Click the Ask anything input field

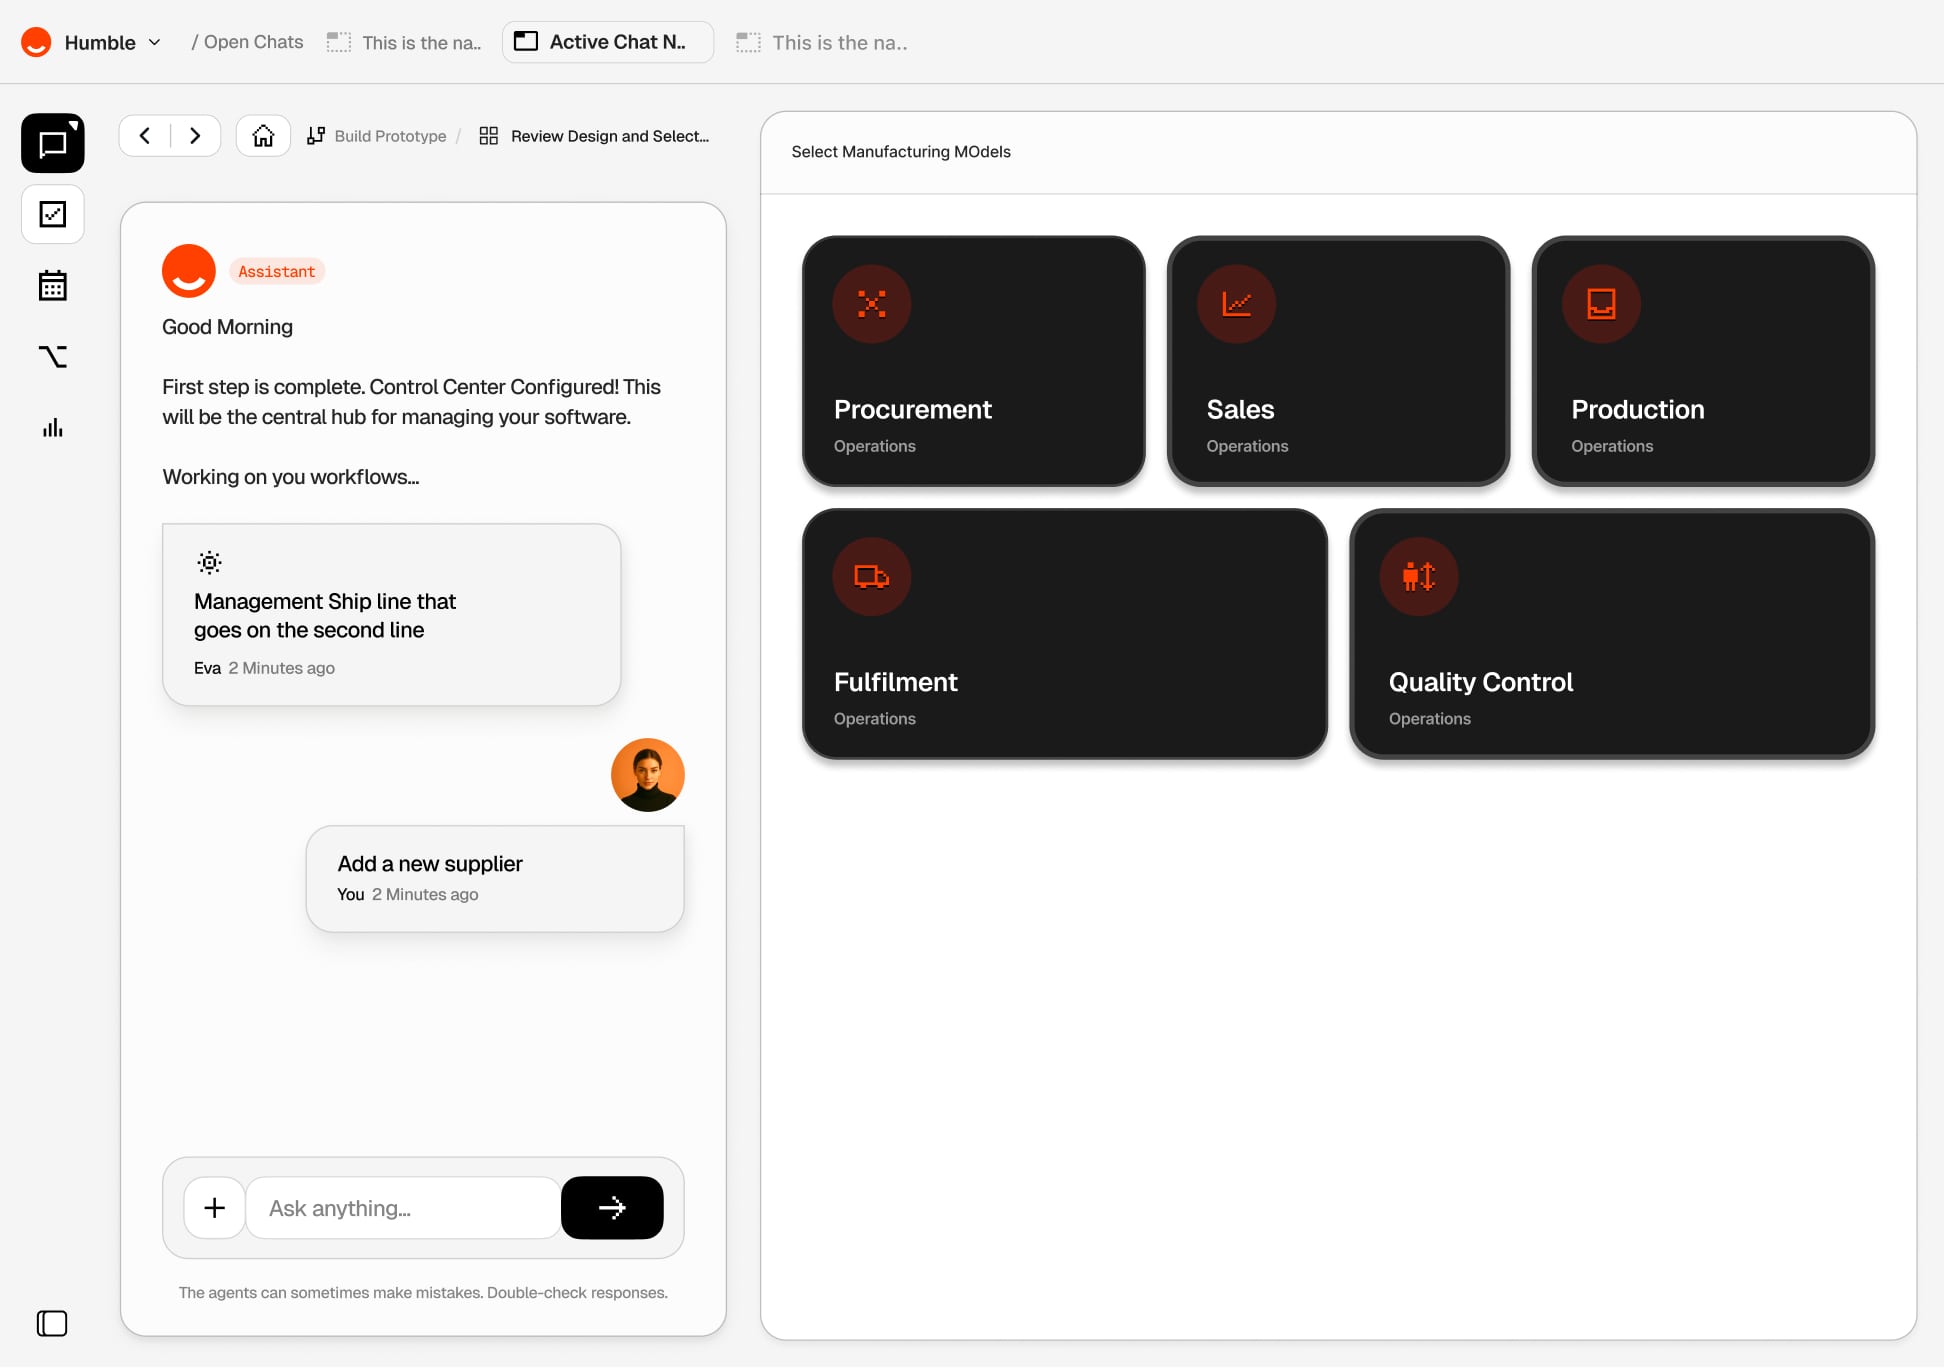point(402,1208)
